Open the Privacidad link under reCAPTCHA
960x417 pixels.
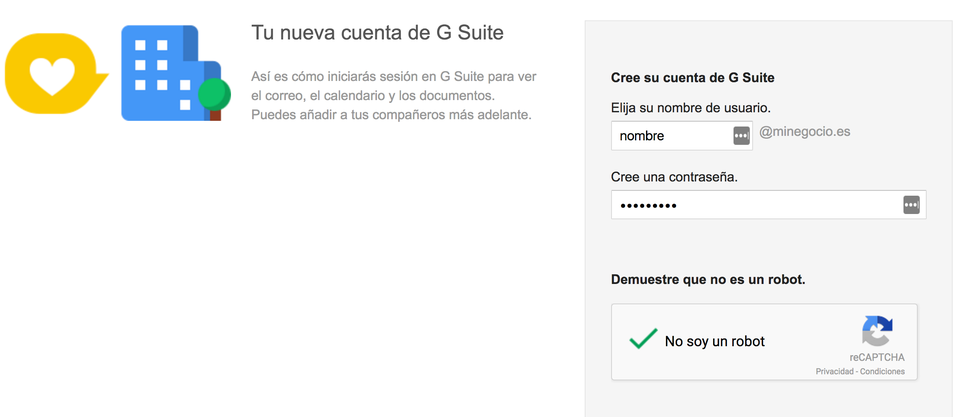pyautogui.click(x=834, y=372)
